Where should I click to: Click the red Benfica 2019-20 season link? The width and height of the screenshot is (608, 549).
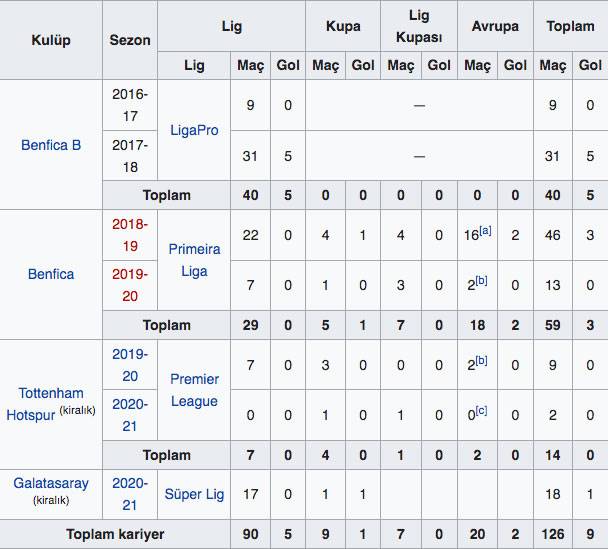coord(130,285)
